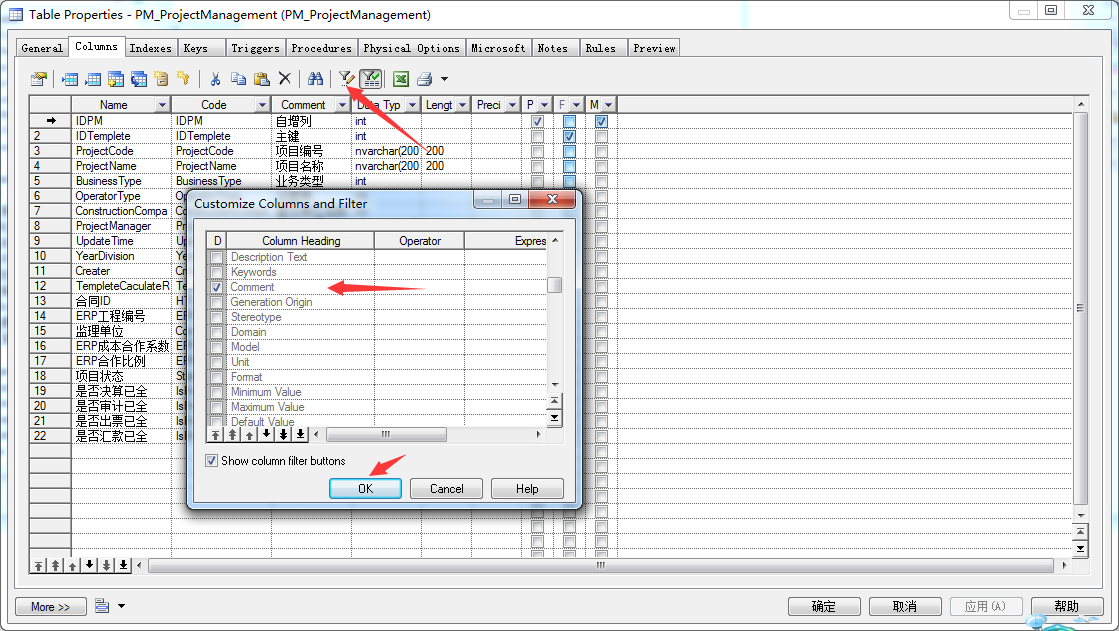
Task: Switch to the Physical Options tab
Action: coord(412,48)
